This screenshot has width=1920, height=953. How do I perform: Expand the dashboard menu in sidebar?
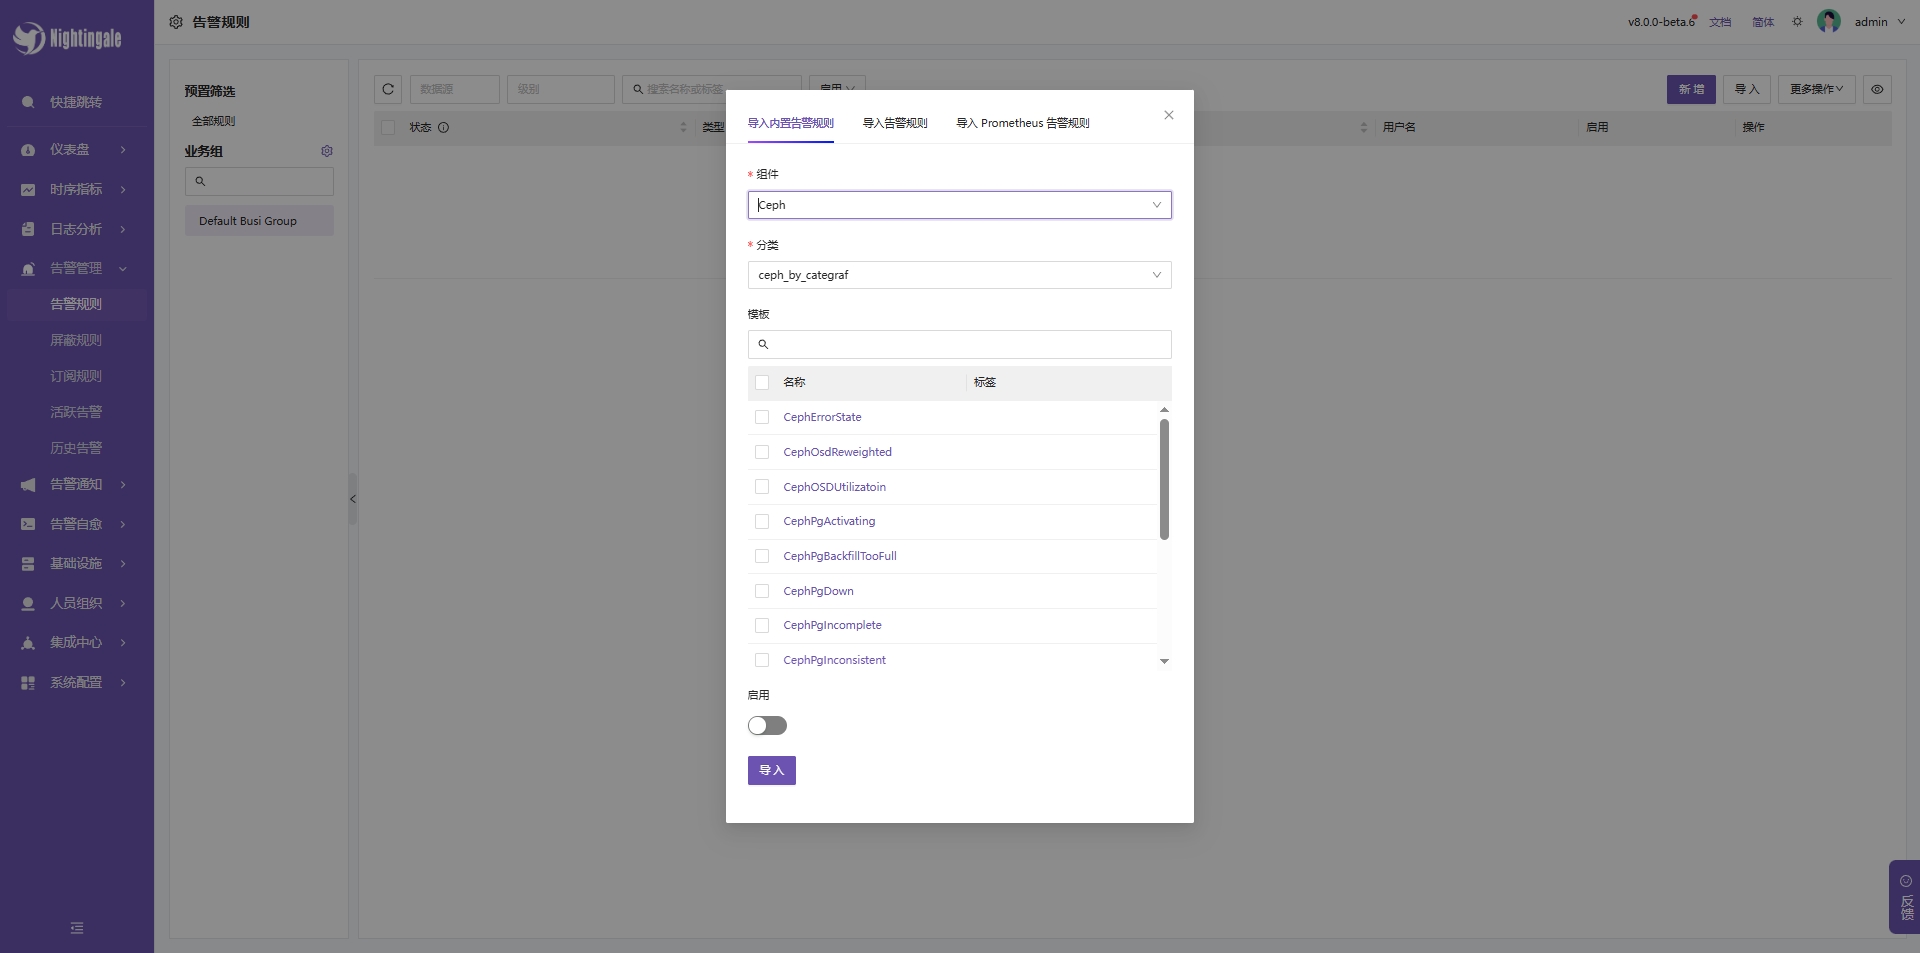tap(123, 150)
